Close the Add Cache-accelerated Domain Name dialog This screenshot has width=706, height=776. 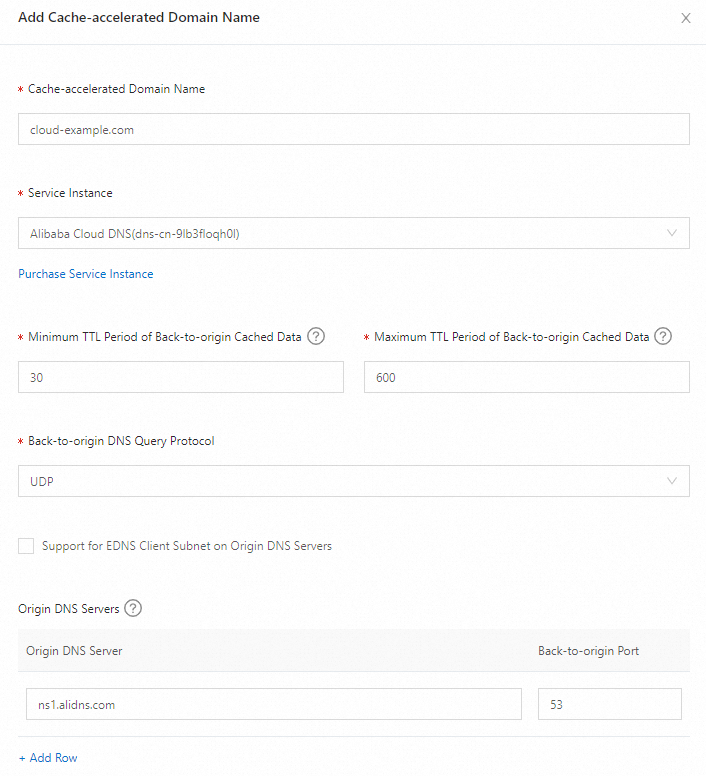pos(686,18)
